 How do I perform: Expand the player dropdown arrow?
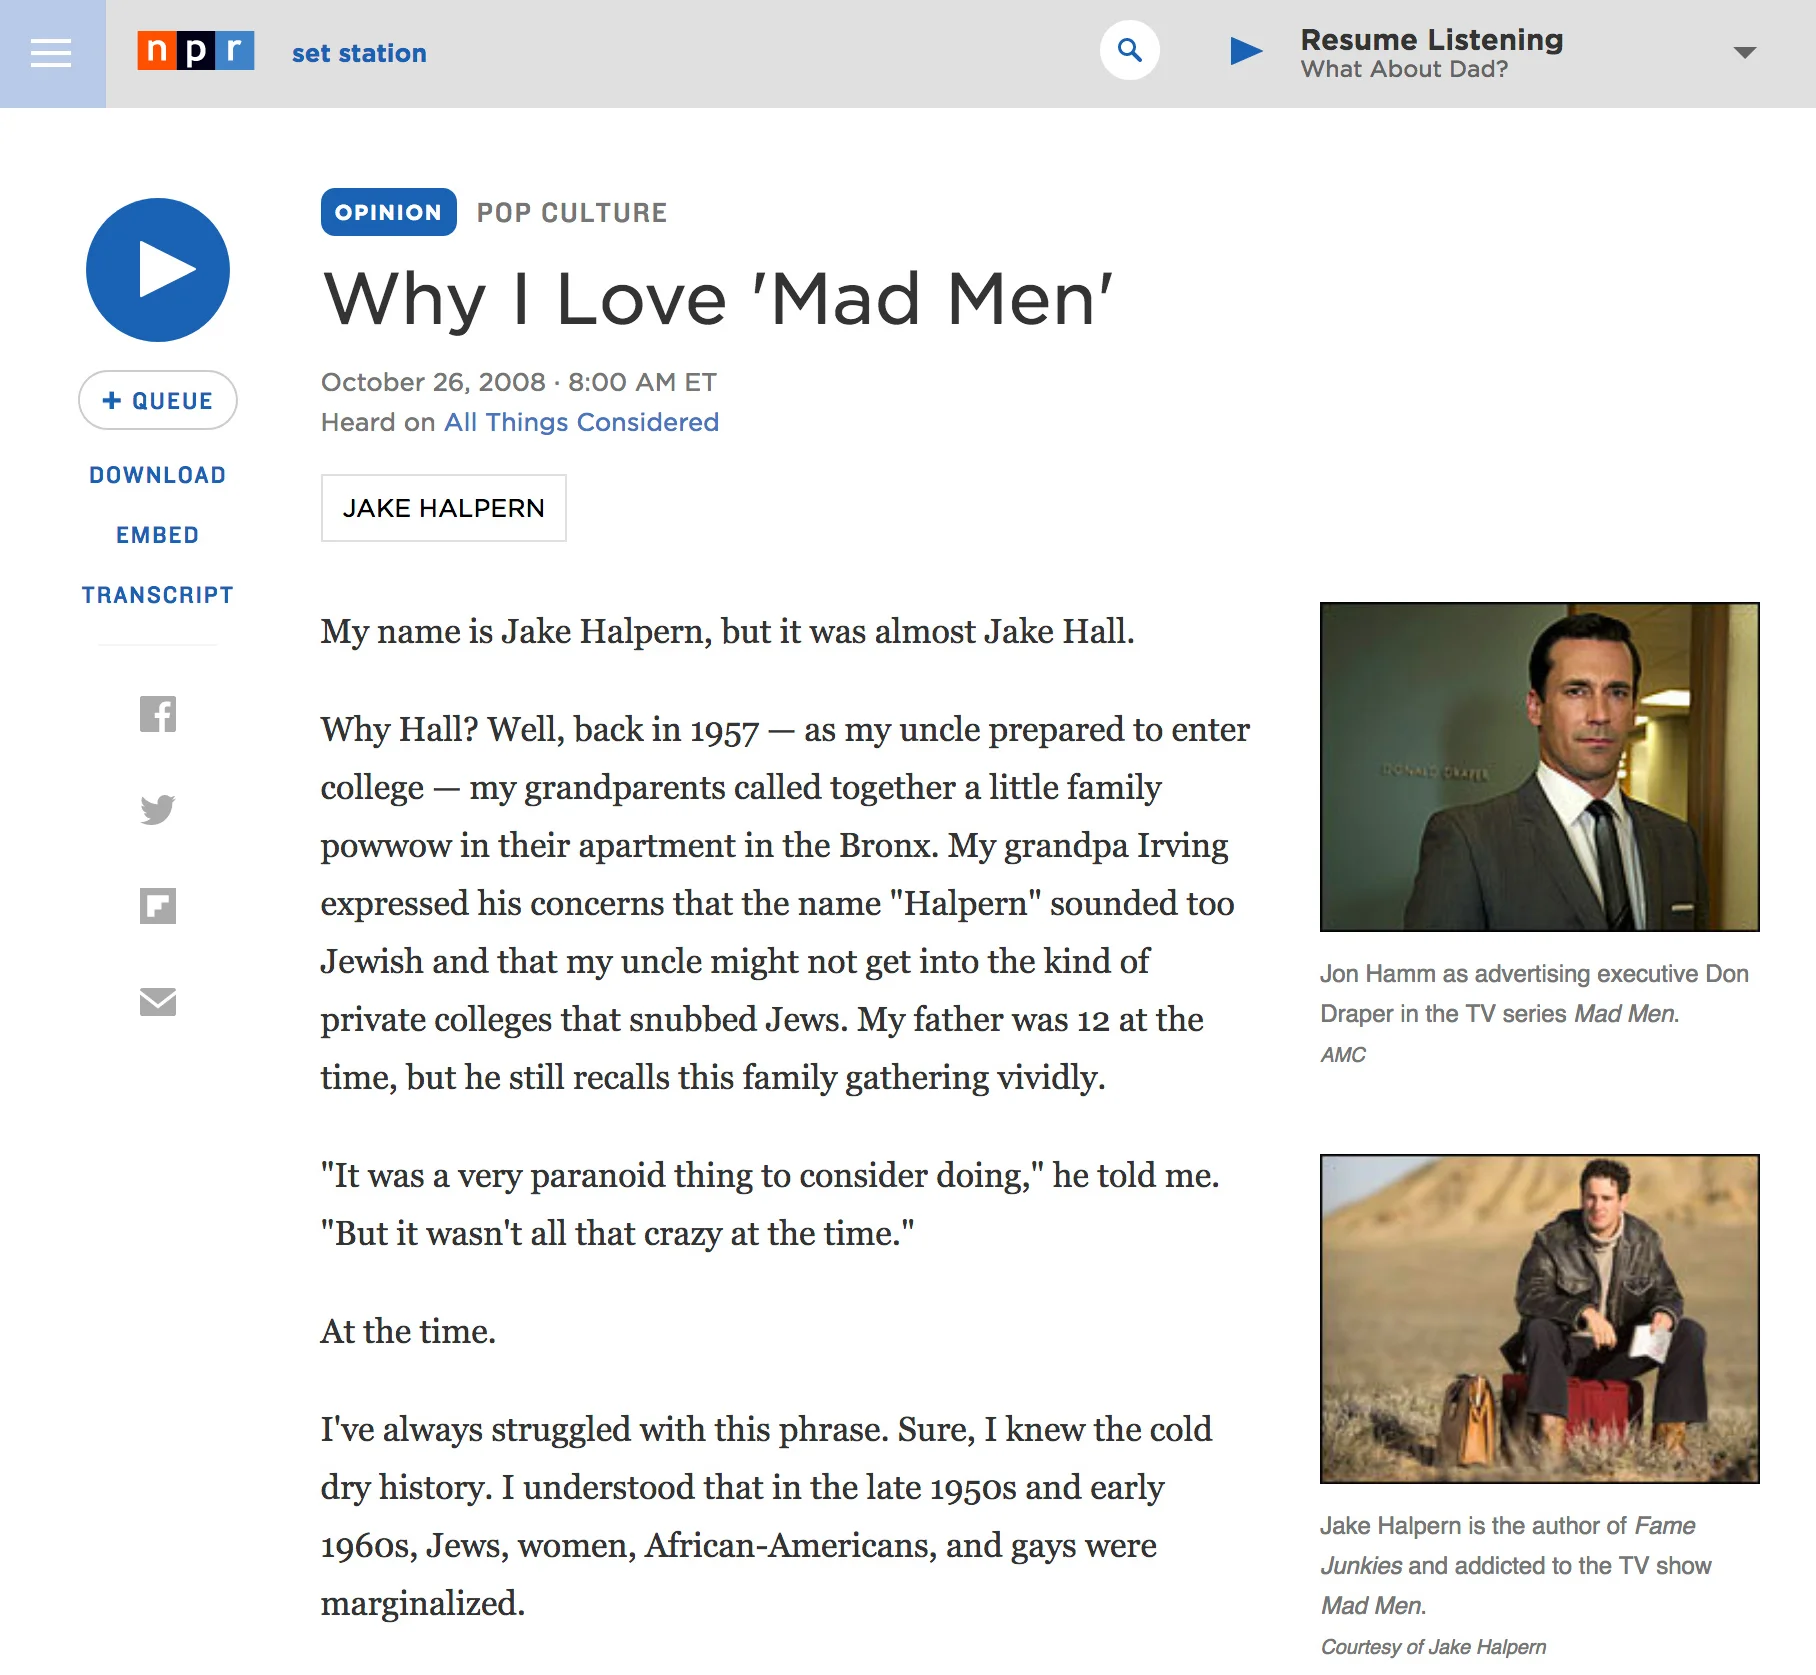coord(1745,53)
